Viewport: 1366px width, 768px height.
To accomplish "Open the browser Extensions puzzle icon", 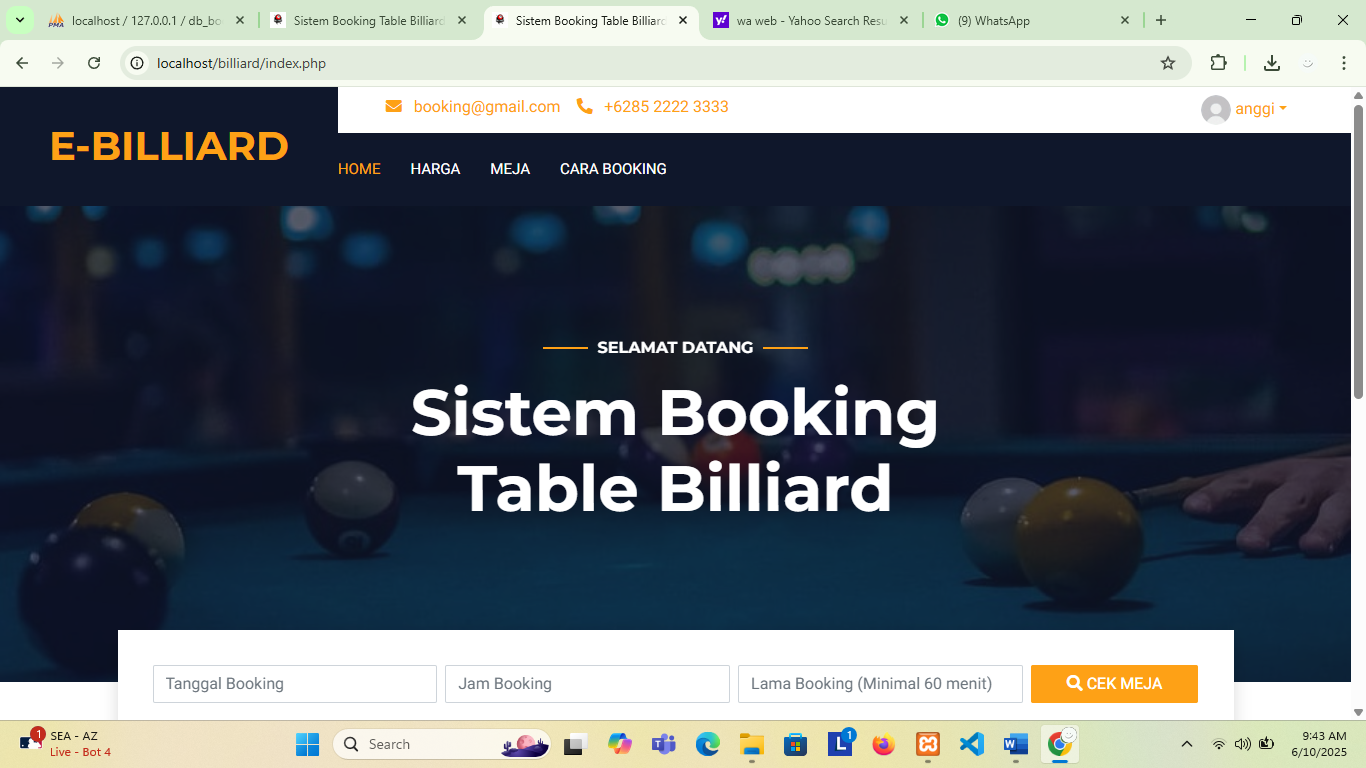I will tap(1218, 63).
